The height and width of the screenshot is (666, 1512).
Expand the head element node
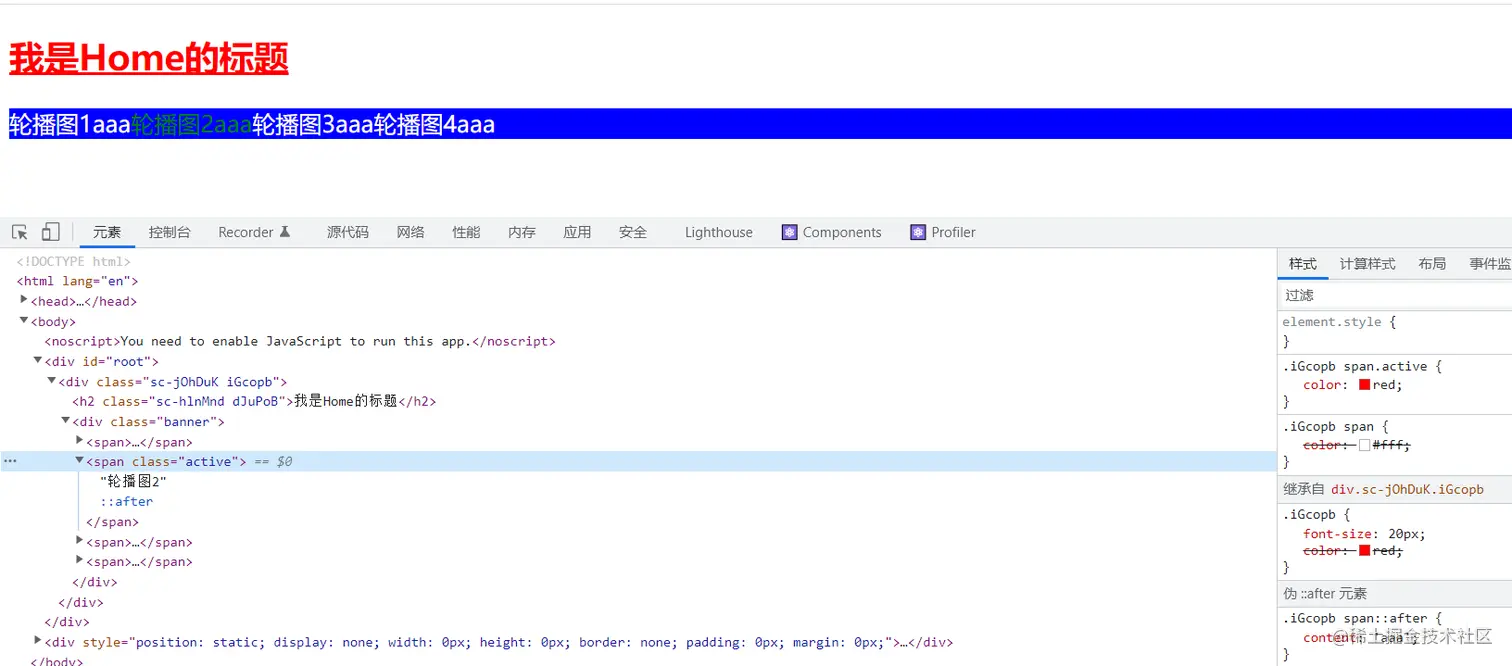[24, 300]
